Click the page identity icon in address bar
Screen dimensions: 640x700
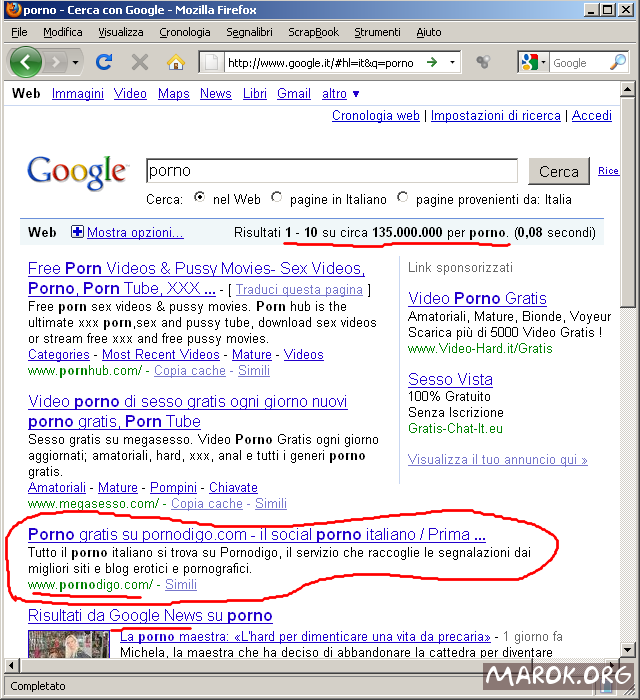(x=211, y=62)
